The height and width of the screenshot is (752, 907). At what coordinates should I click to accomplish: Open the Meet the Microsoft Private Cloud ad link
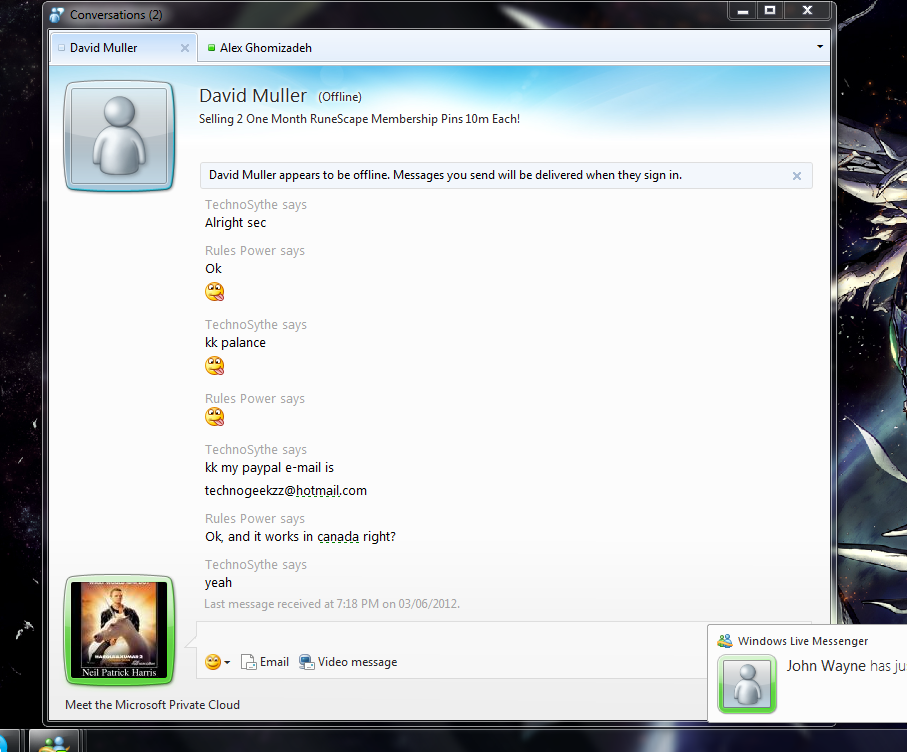tap(152, 705)
